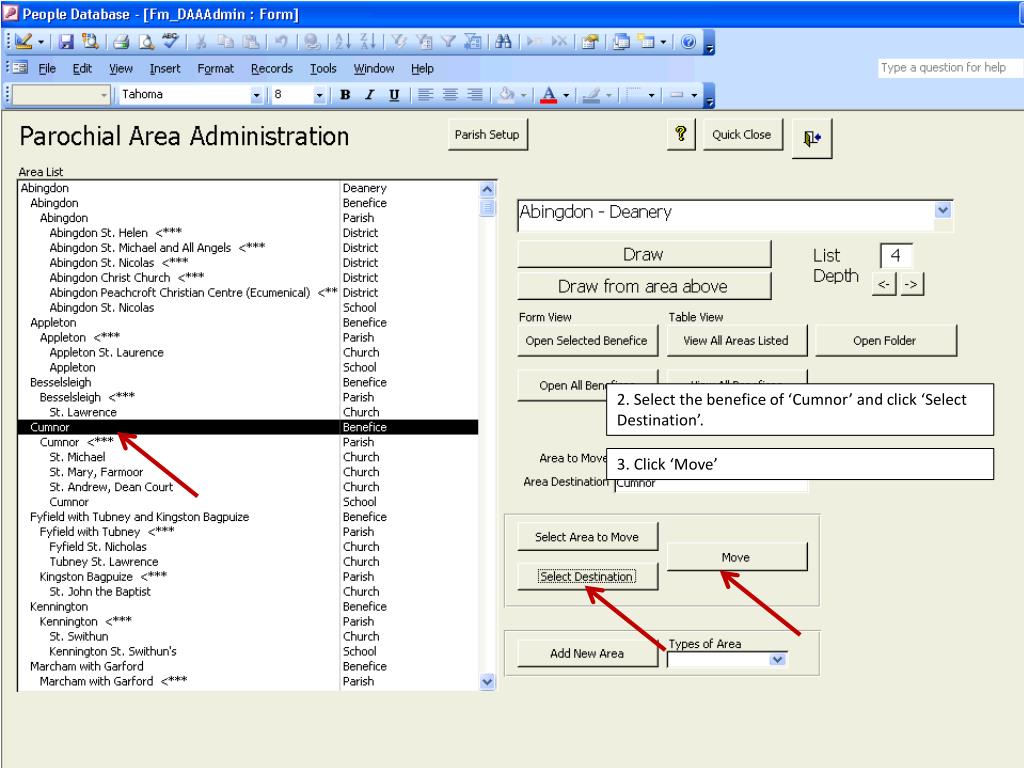Select Kingston Bagpuize parish row
The image size is (1024, 768).
248,577
